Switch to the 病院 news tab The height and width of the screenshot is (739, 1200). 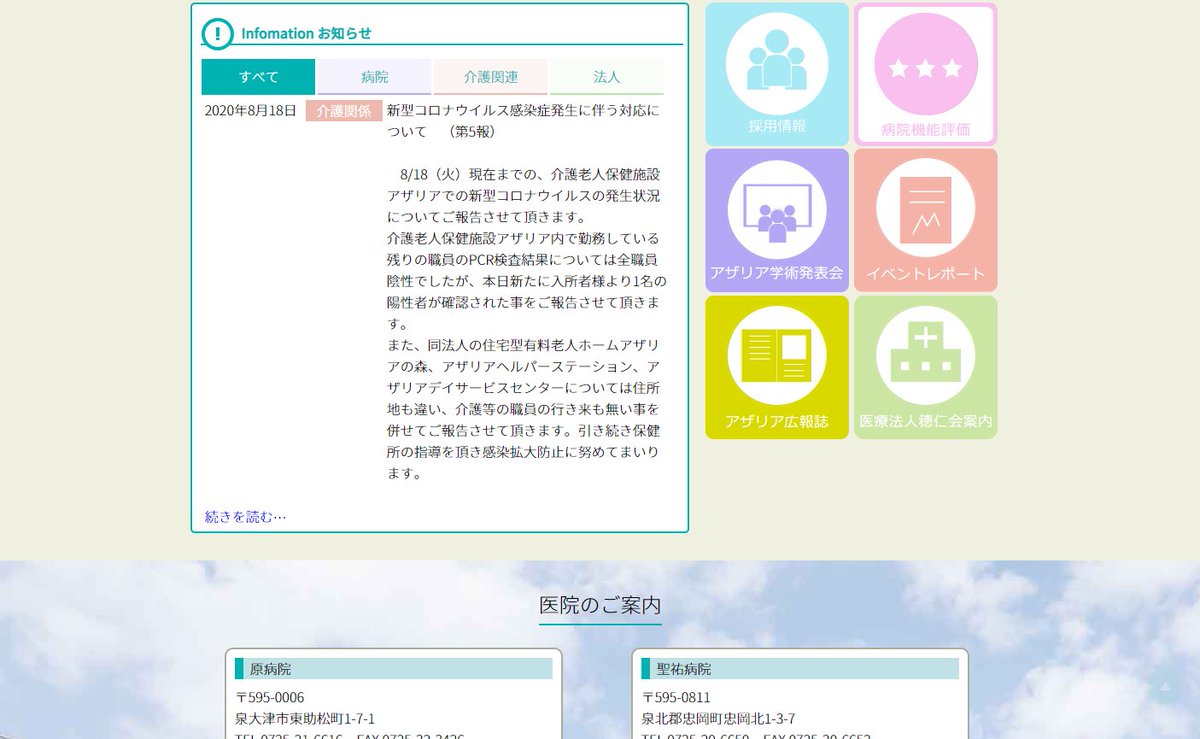pyautogui.click(x=374, y=77)
